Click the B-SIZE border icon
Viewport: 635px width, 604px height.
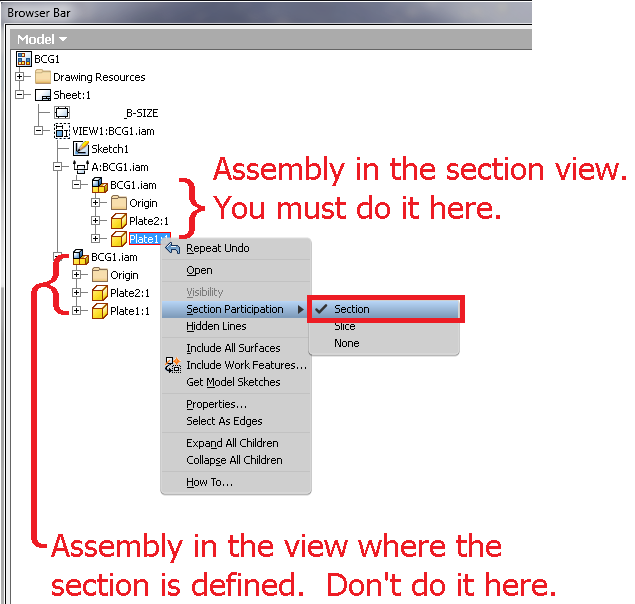coord(62,113)
